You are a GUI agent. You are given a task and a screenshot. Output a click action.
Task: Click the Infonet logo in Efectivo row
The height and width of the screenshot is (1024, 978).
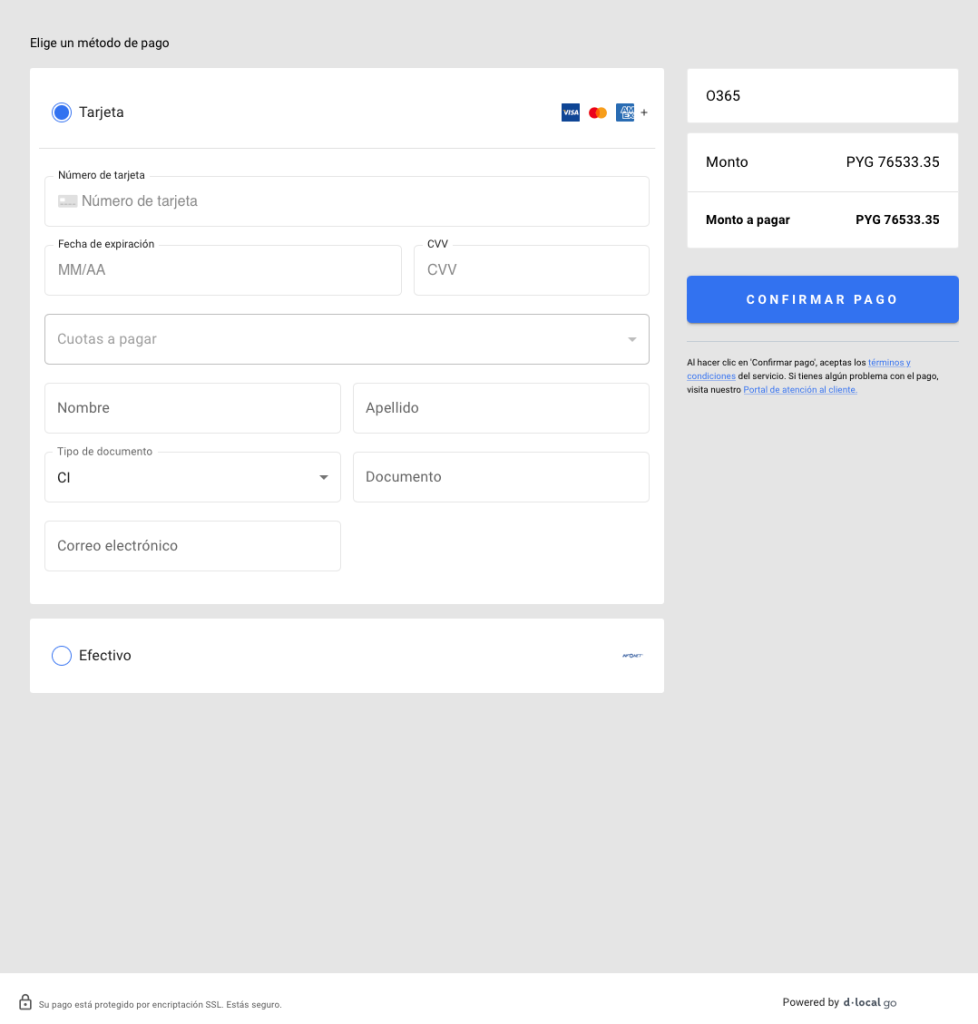click(x=632, y=656)
